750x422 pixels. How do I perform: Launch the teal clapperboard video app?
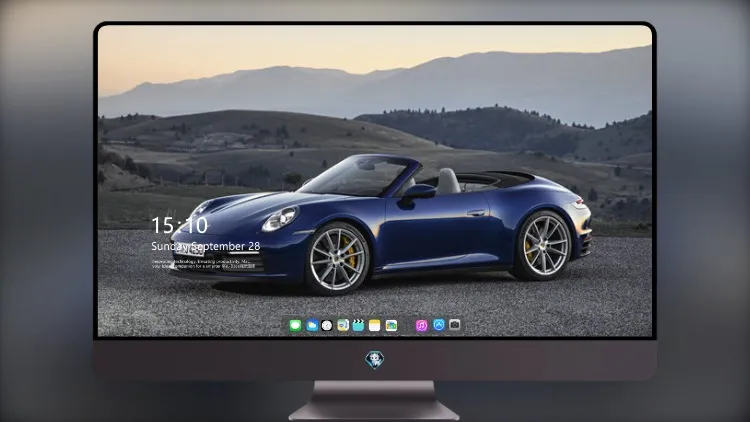point(358,326)
